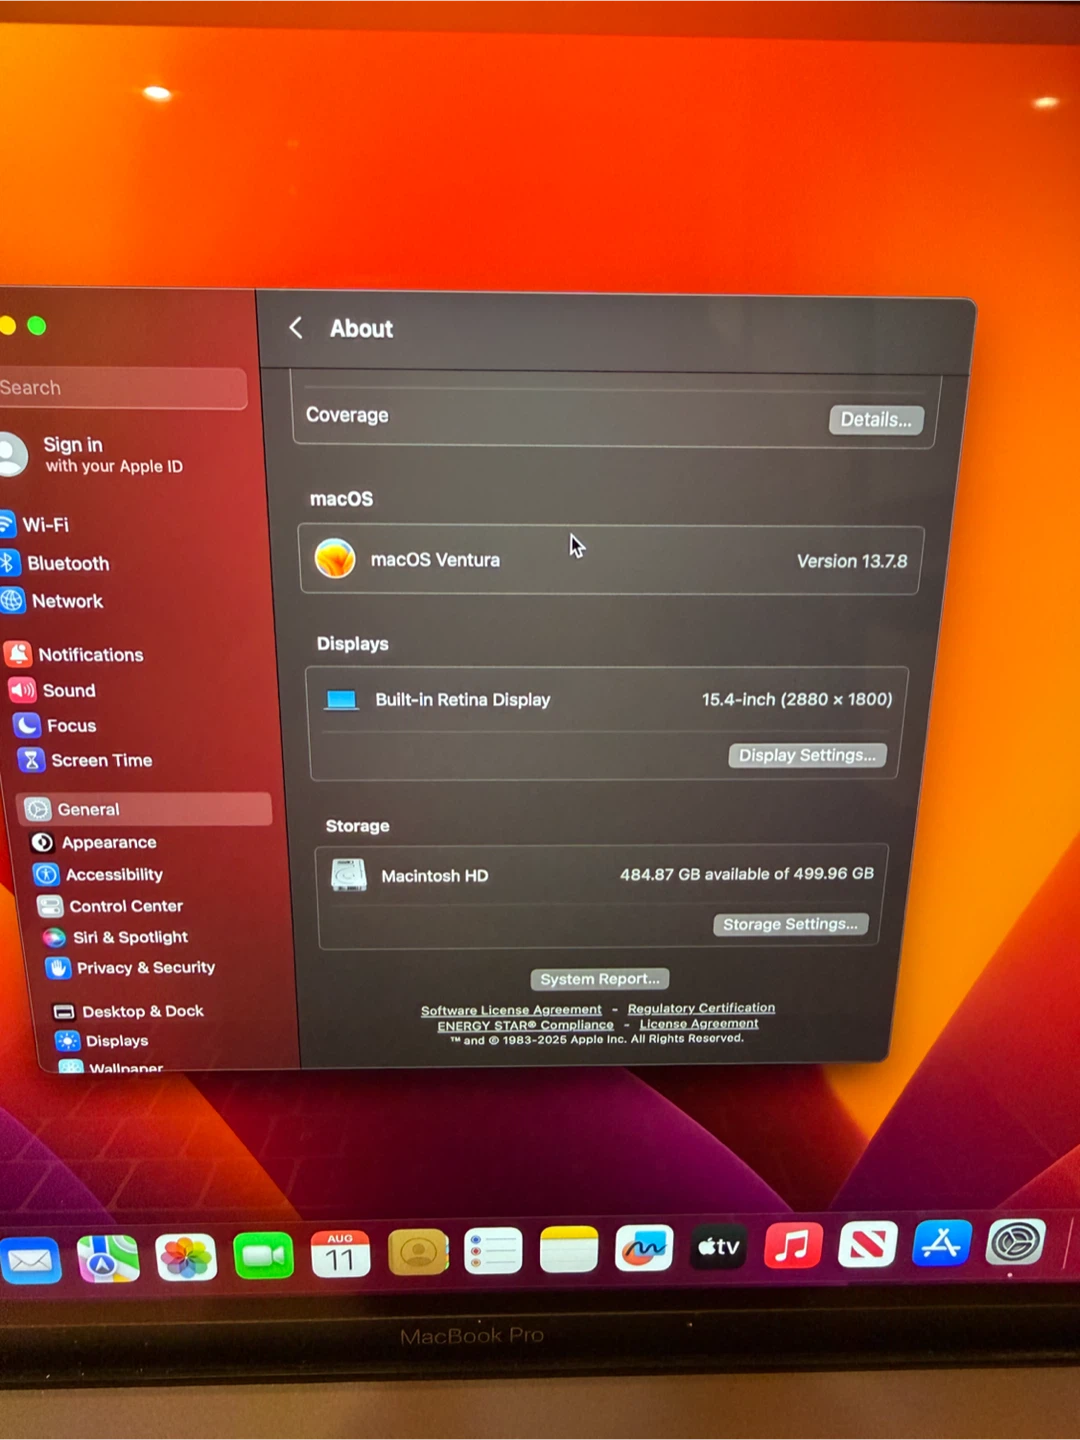Screen dimensions: 1080x1440
Task: Open Storage Settings button
Action: coord(790,924)
